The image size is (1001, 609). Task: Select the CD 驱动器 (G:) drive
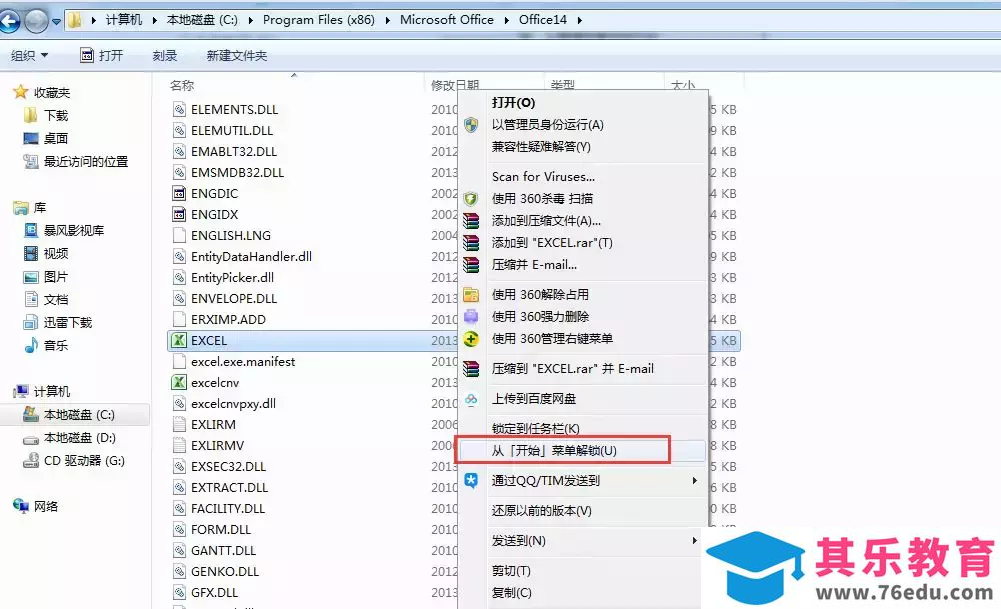[x=84, y=461]
